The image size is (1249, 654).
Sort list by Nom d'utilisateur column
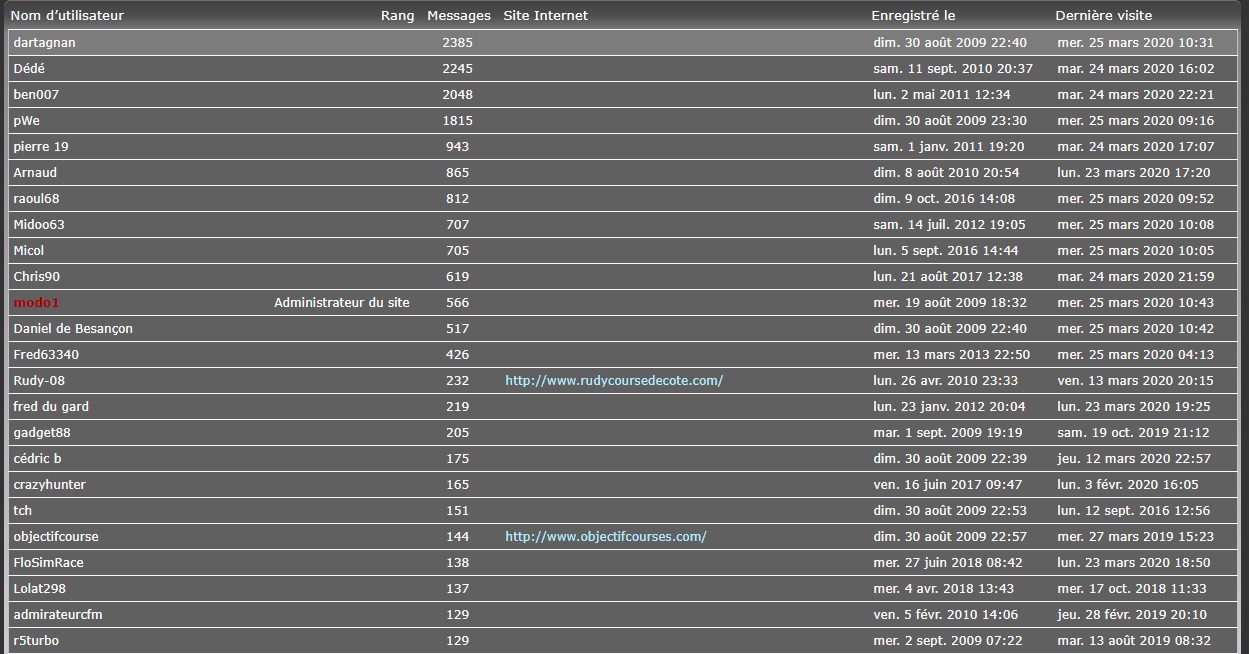67,16
